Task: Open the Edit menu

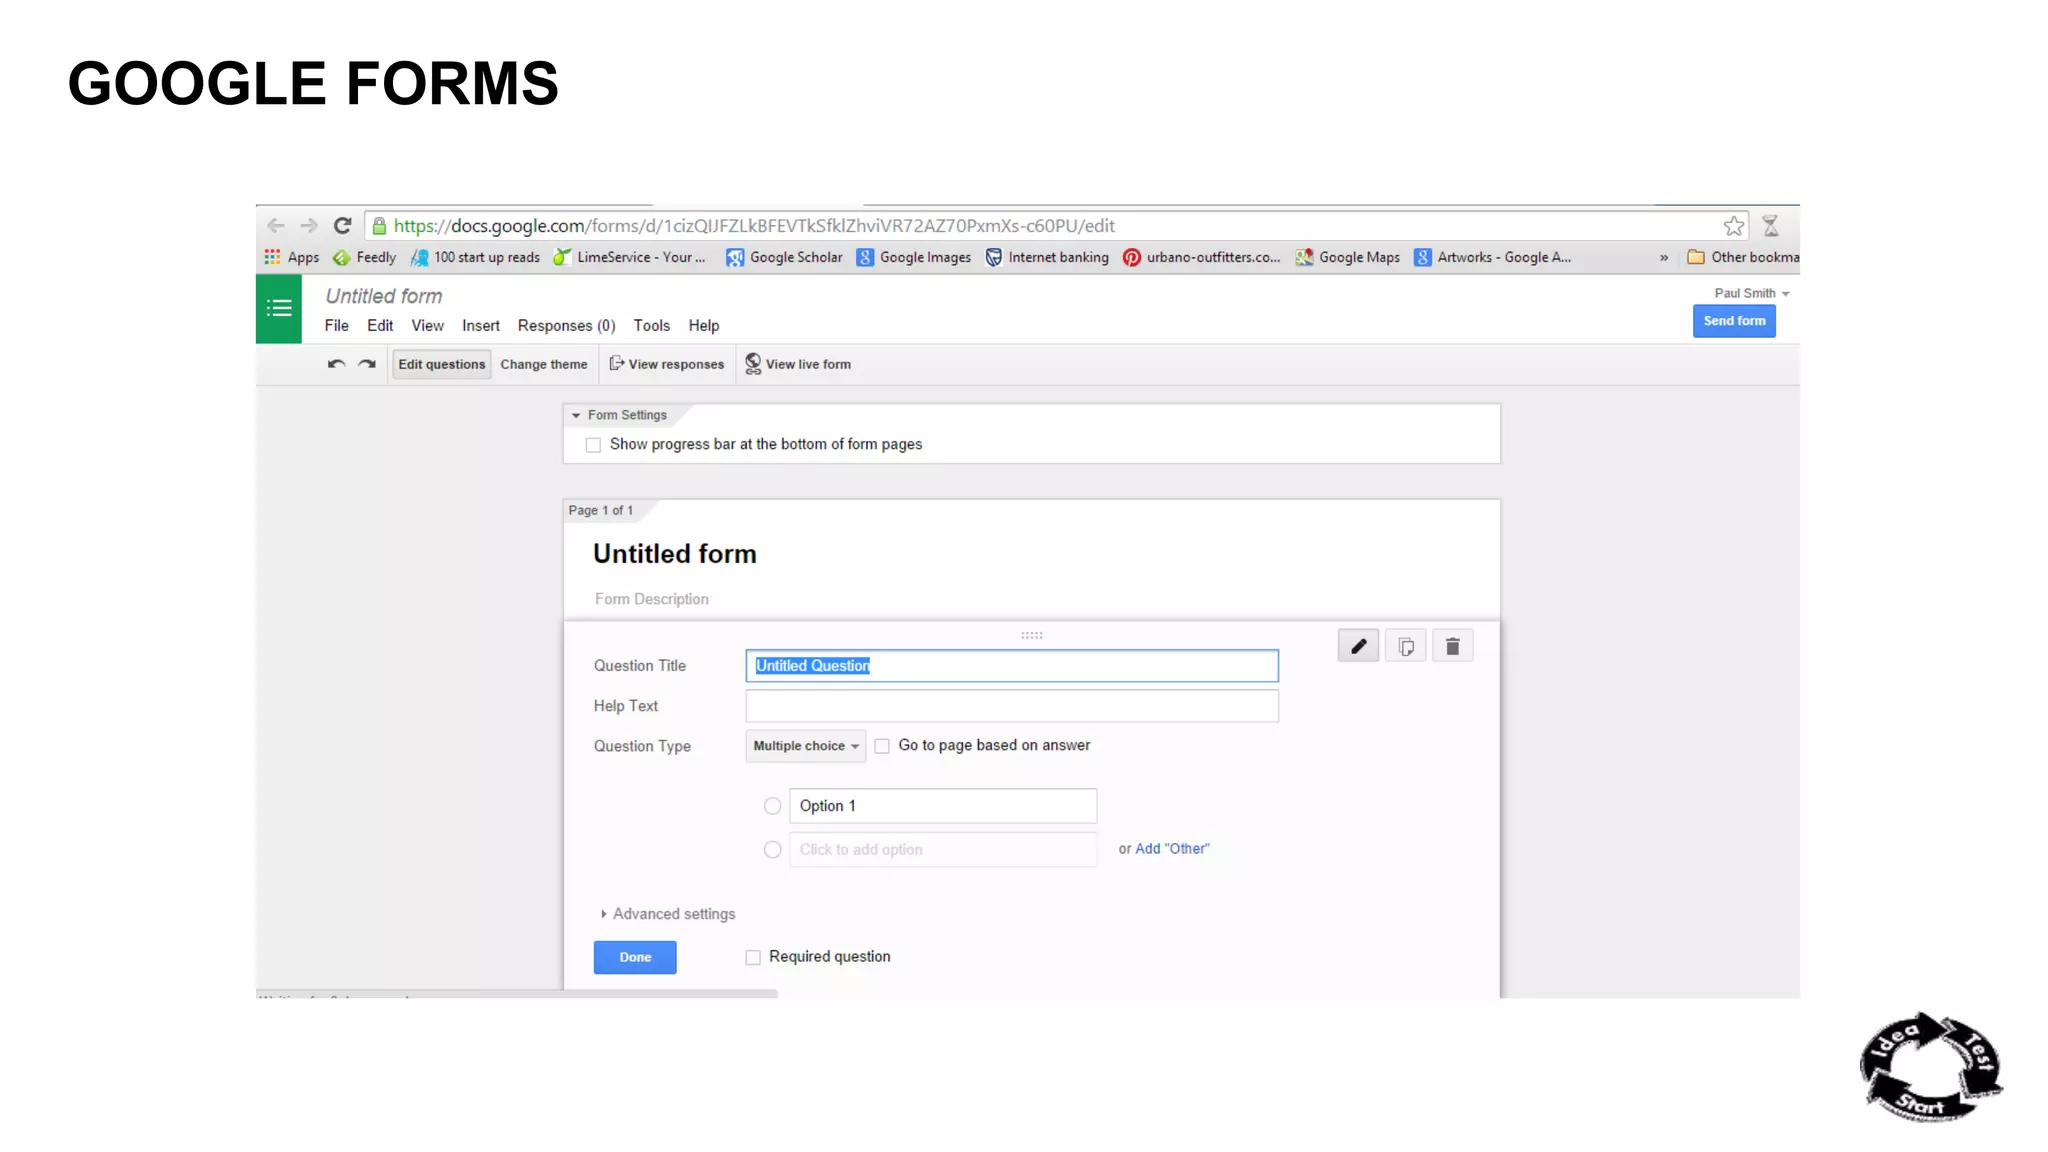Action: pos(380,326)
